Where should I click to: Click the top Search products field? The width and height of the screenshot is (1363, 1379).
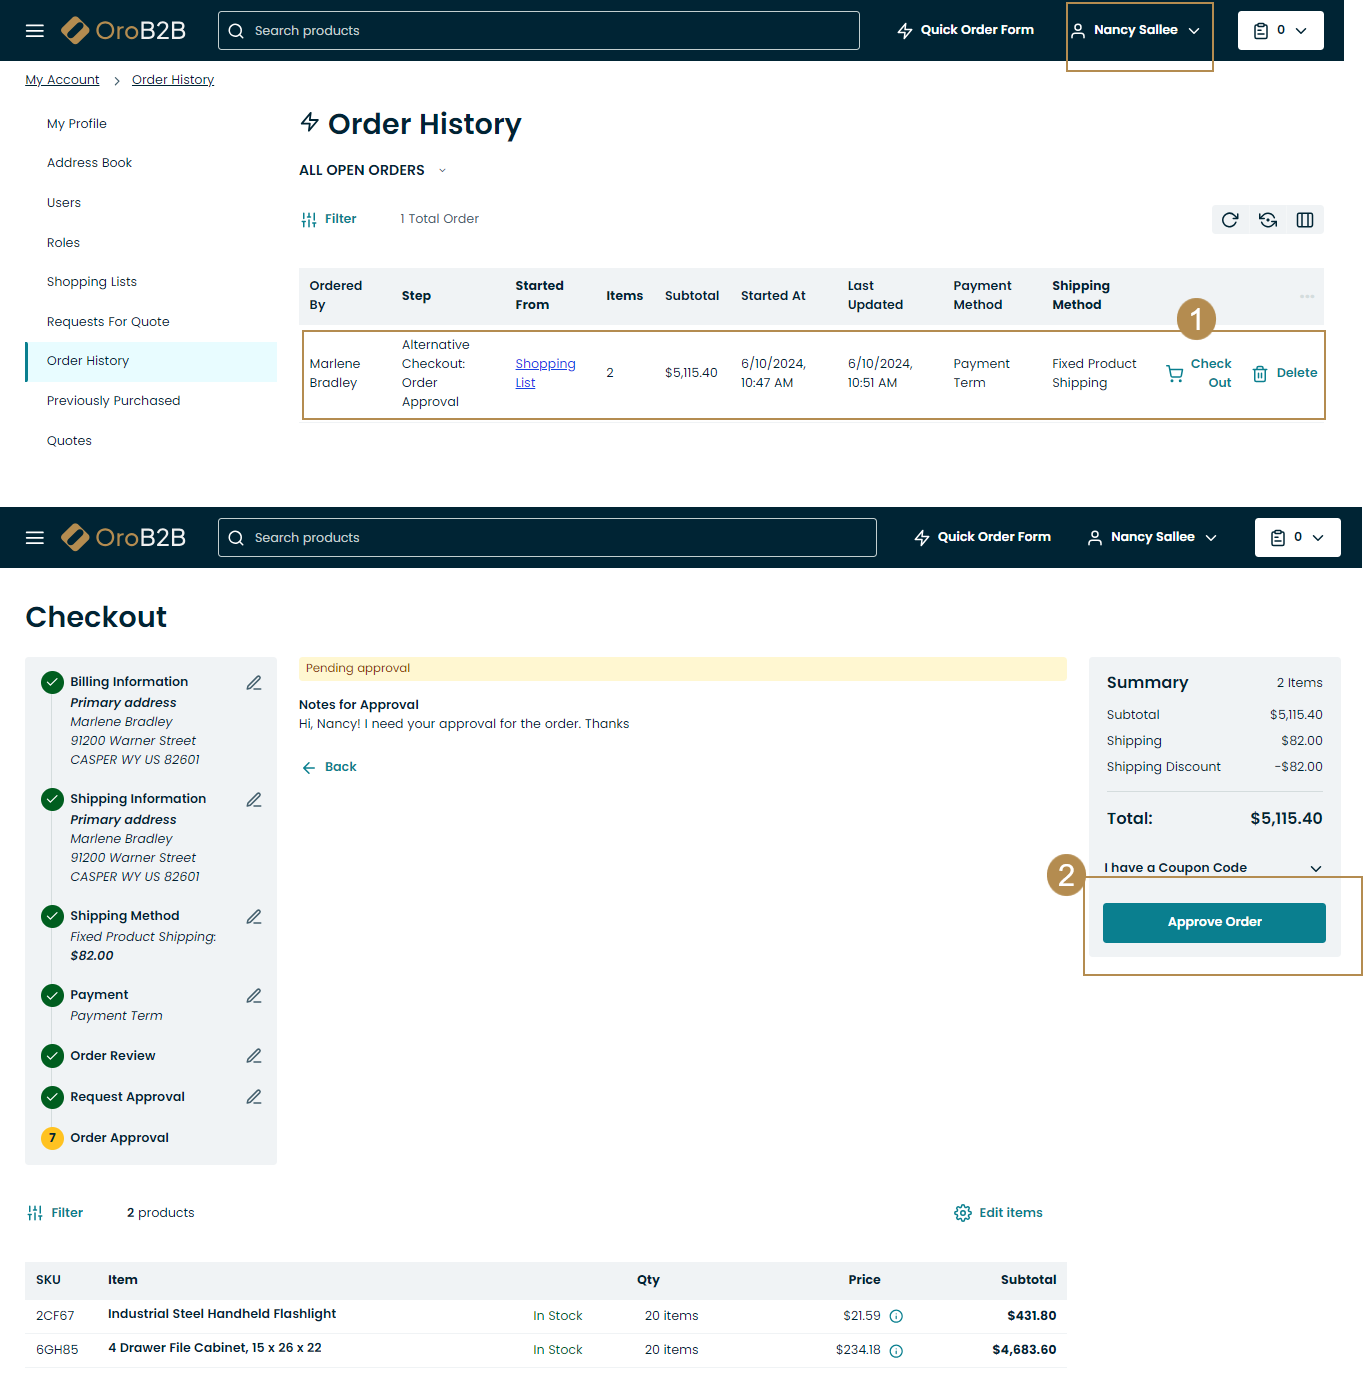point(540,31)
